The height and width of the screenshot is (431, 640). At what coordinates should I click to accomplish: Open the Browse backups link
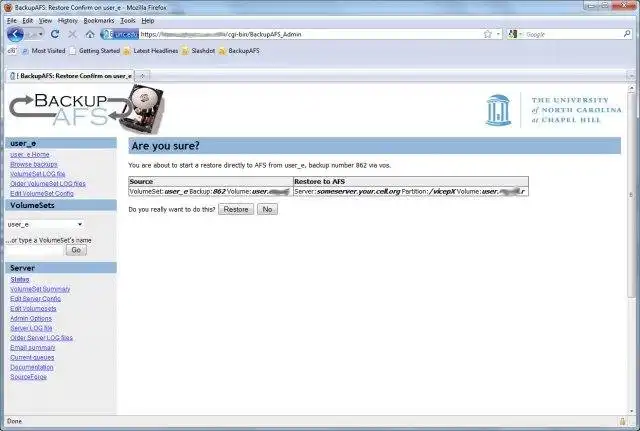click(x=34, y=164)
